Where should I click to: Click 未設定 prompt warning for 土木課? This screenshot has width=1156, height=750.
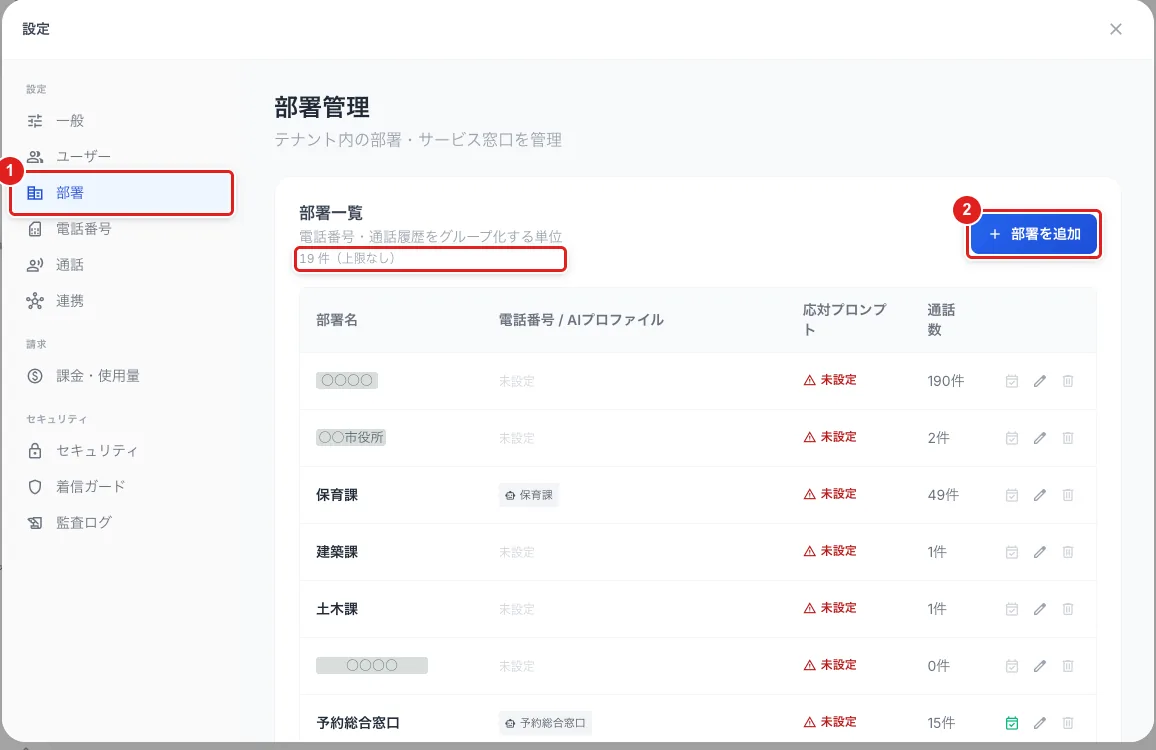(830, 608)
